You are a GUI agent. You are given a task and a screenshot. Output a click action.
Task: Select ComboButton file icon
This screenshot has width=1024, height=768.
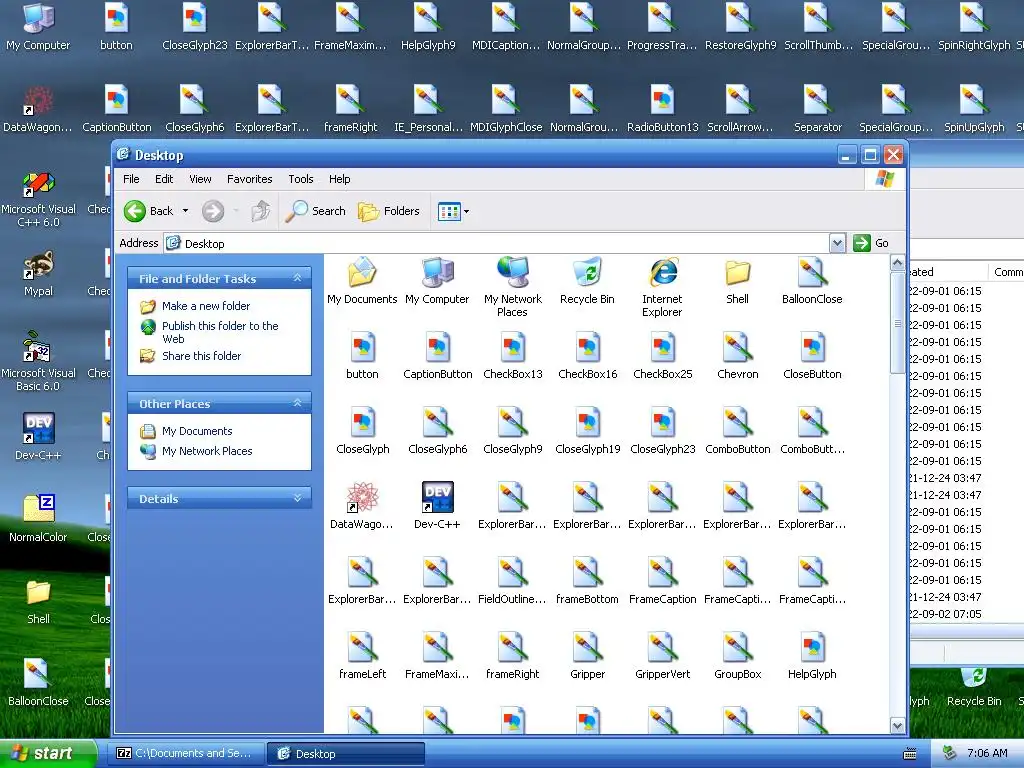pyautogui.click(x=737, y=431)
